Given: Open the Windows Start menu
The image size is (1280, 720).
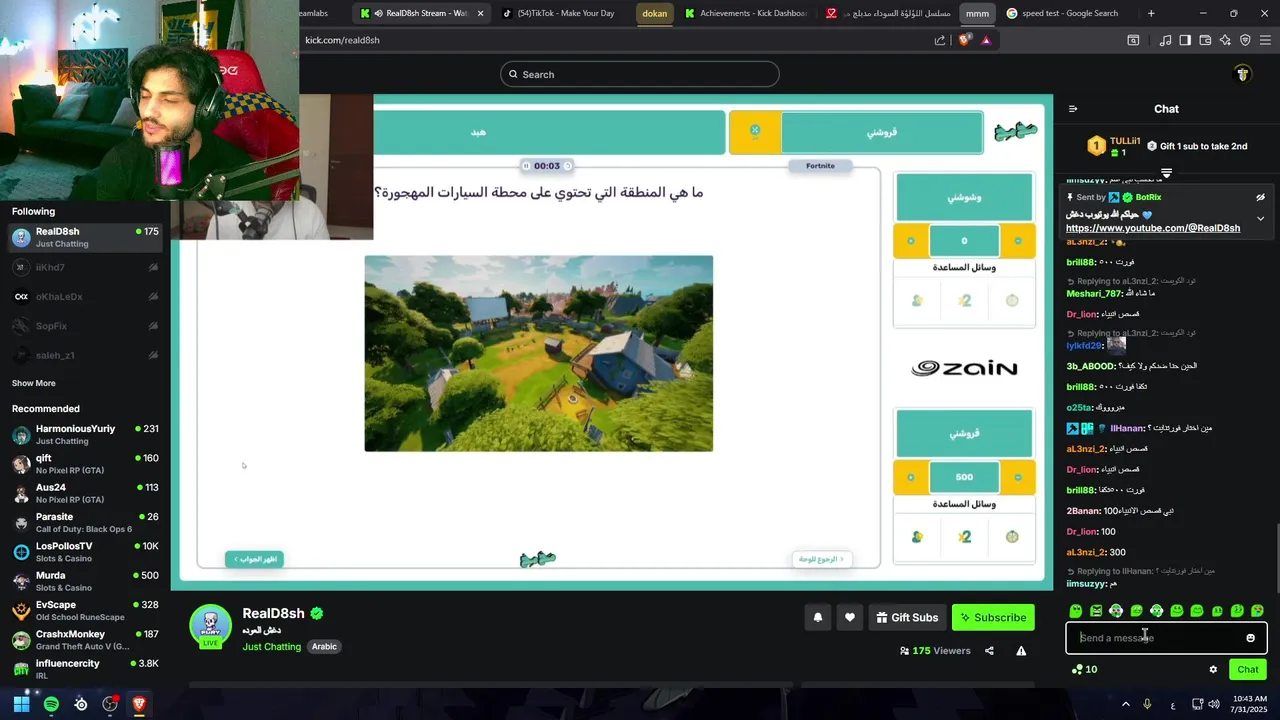Looking at the screenshot, I should (x=21, y=704).
